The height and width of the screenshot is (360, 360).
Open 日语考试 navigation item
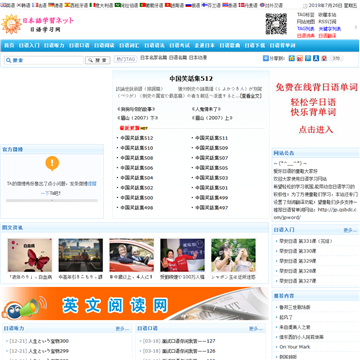pyautogui.click(x=179, y=45)
